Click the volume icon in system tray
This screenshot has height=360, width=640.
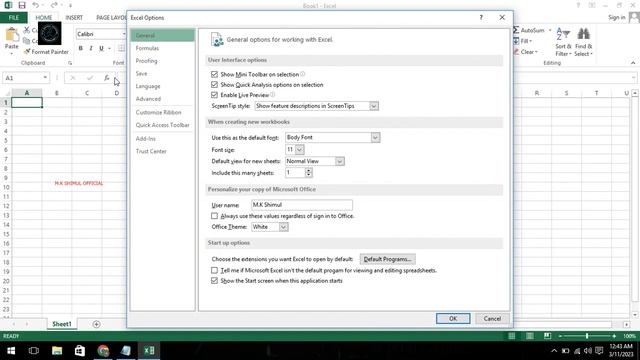click(x=588, y=351)
